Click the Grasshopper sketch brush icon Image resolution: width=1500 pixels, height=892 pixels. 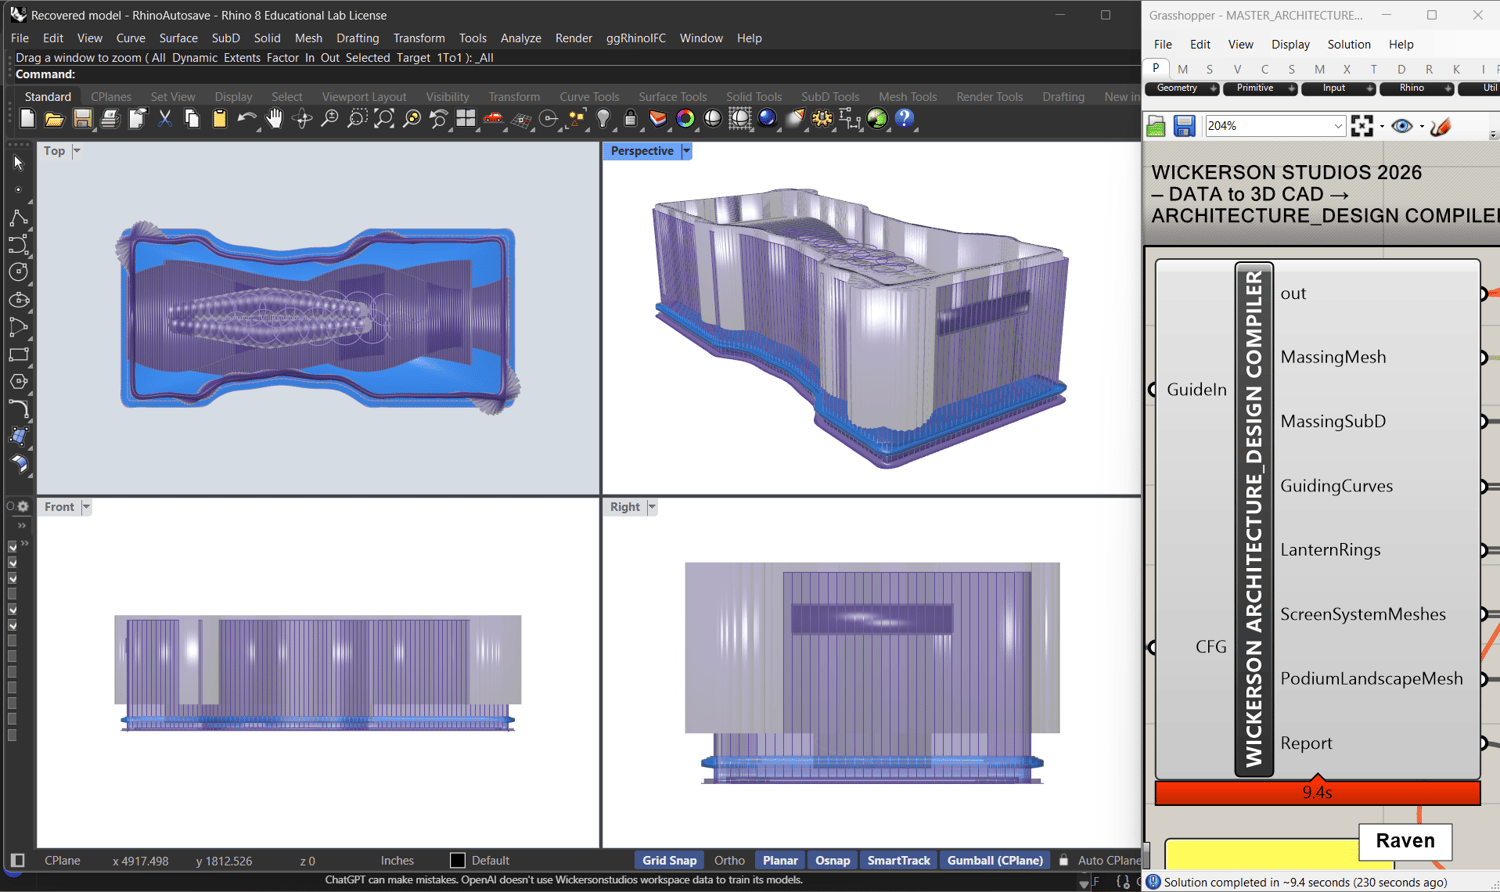click(1440, 126)
